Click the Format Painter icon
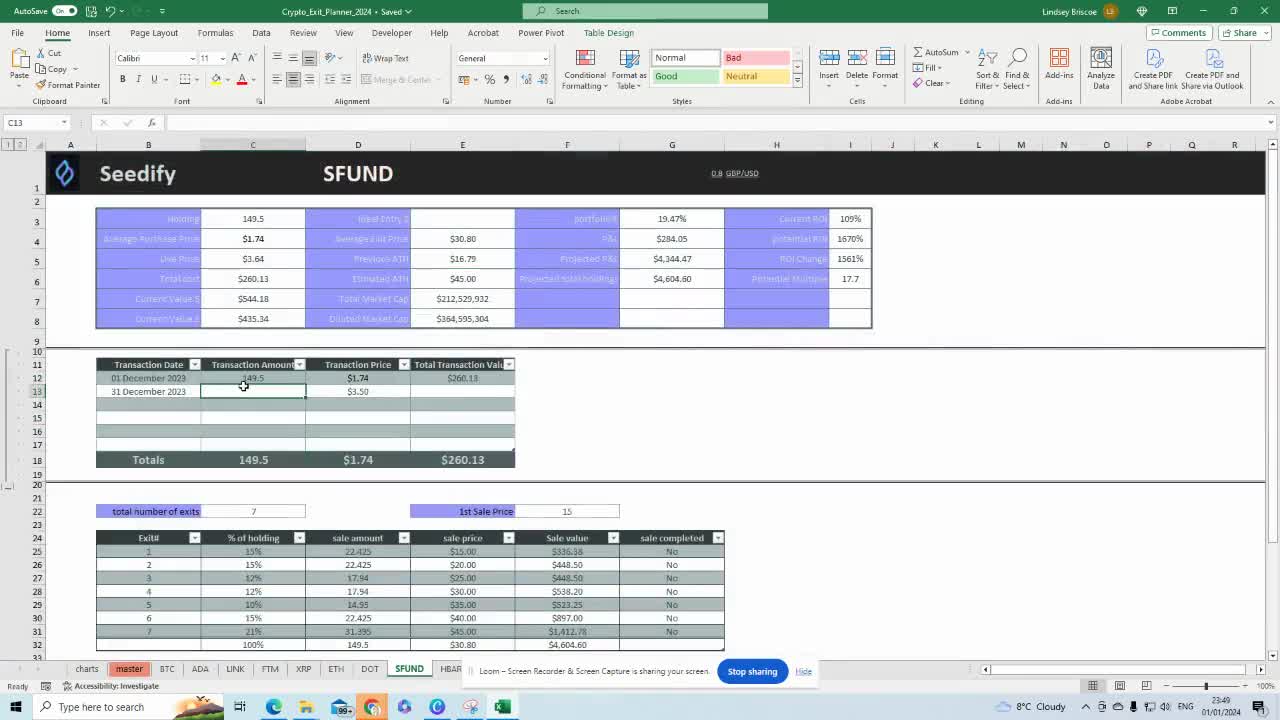Screen dimensions: 1280x720 (x=40, y=84)
